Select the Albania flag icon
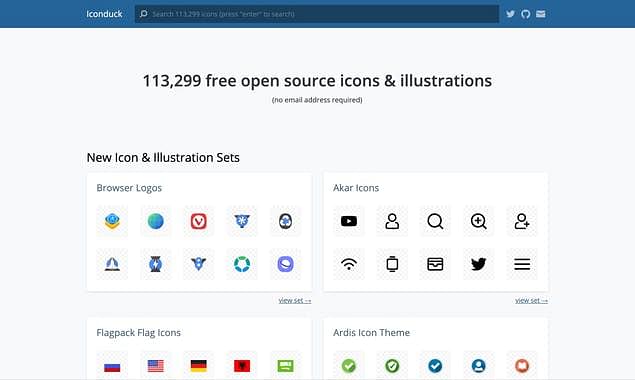The height and width of the screenshot is (380, 635). (242, 366)
